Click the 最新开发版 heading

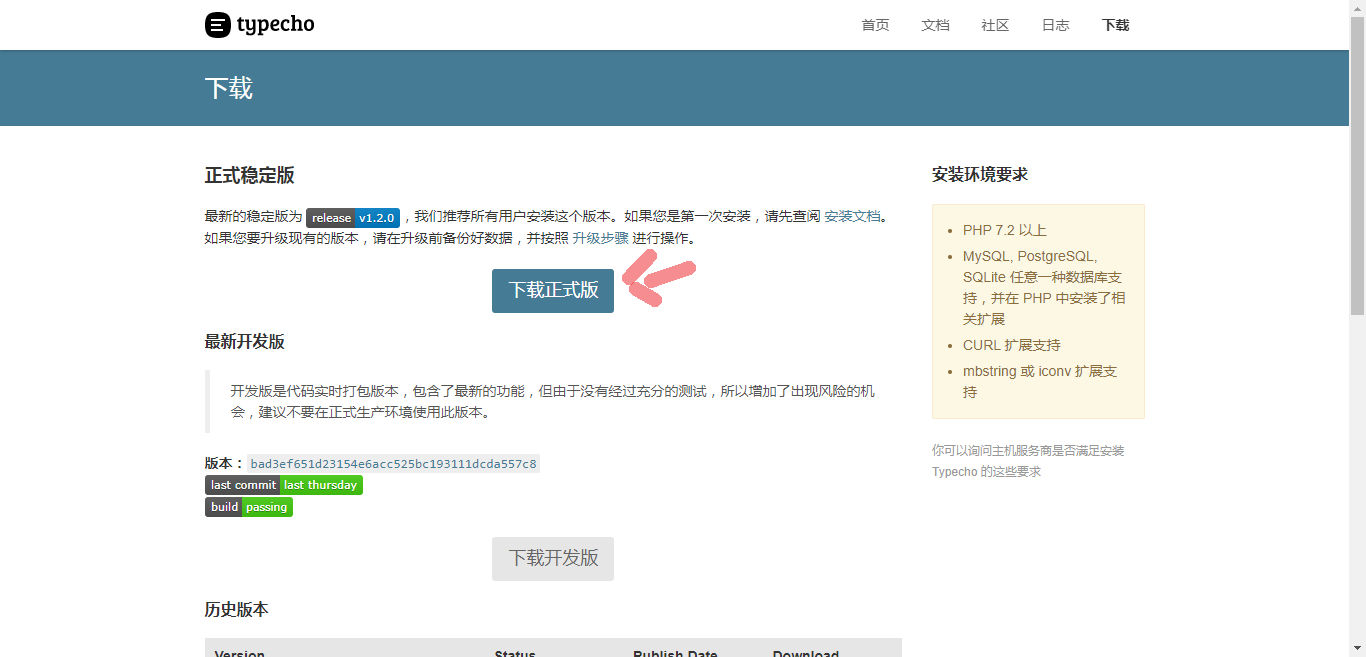tap(245, 342)
